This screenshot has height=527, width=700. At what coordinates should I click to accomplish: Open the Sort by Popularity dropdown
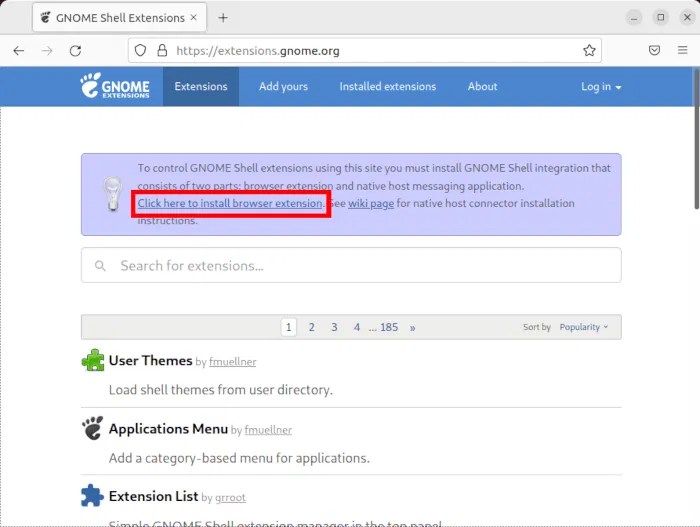583,327
